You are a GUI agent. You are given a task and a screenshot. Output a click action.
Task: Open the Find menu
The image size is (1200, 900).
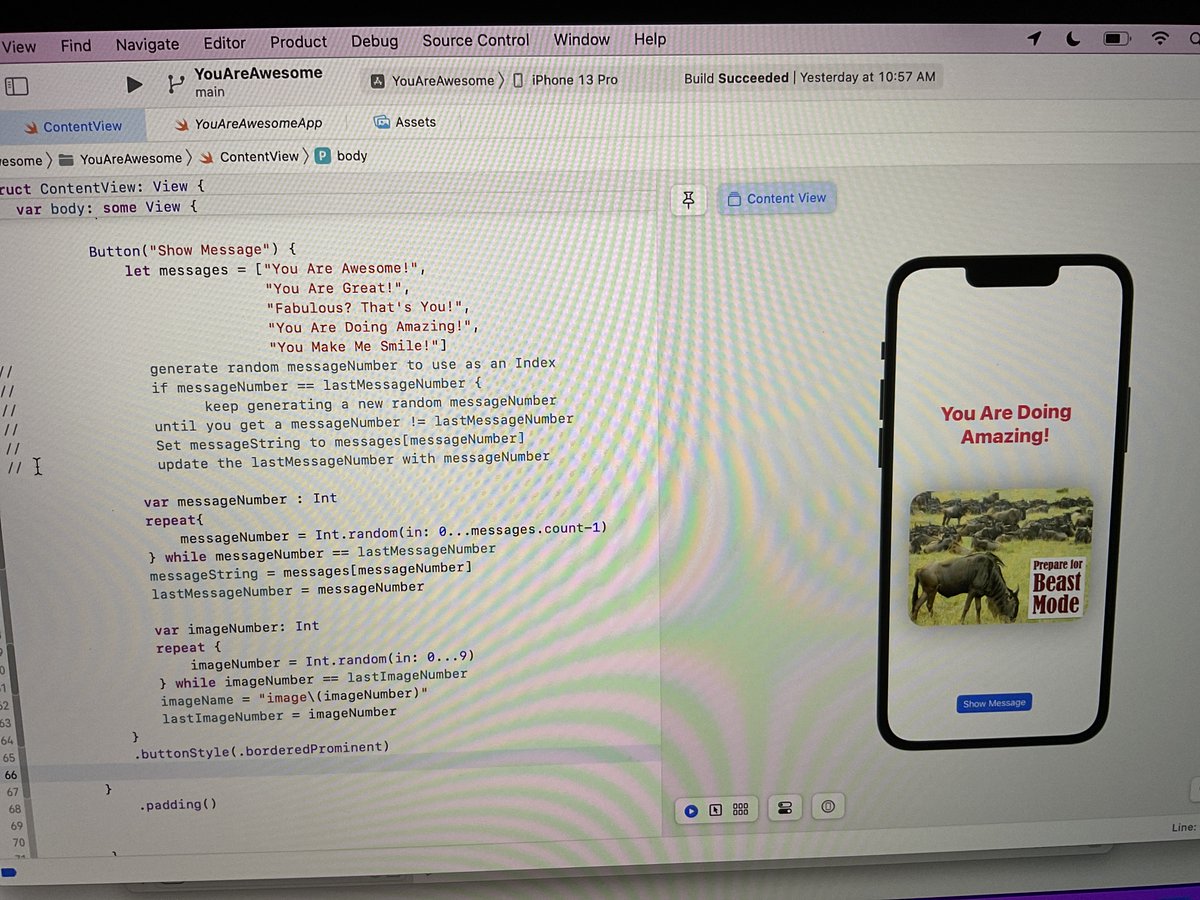coord(76,45)
